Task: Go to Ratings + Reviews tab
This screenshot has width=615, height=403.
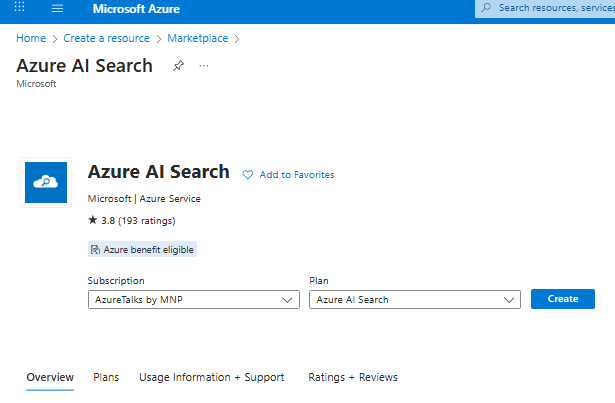Action: coord(353,377)
